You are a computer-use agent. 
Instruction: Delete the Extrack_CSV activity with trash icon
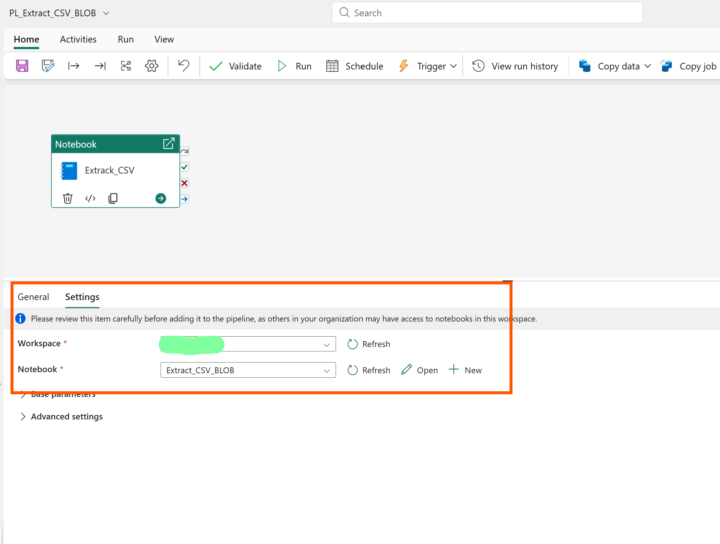tap(68, 198)
